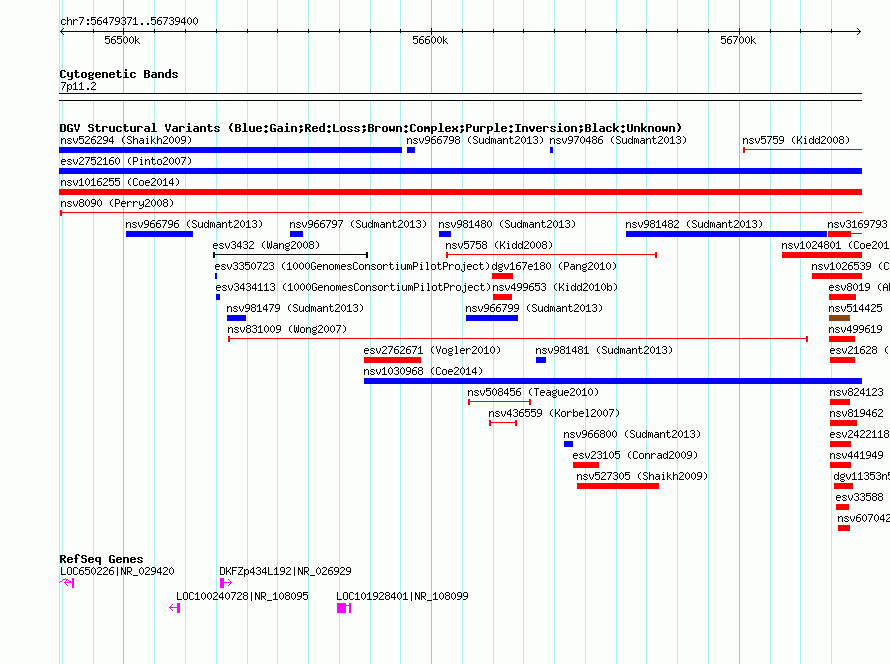Select variant label nsv970486 (Sudmant2013)
890x664 pixels.
click(618, 140)
